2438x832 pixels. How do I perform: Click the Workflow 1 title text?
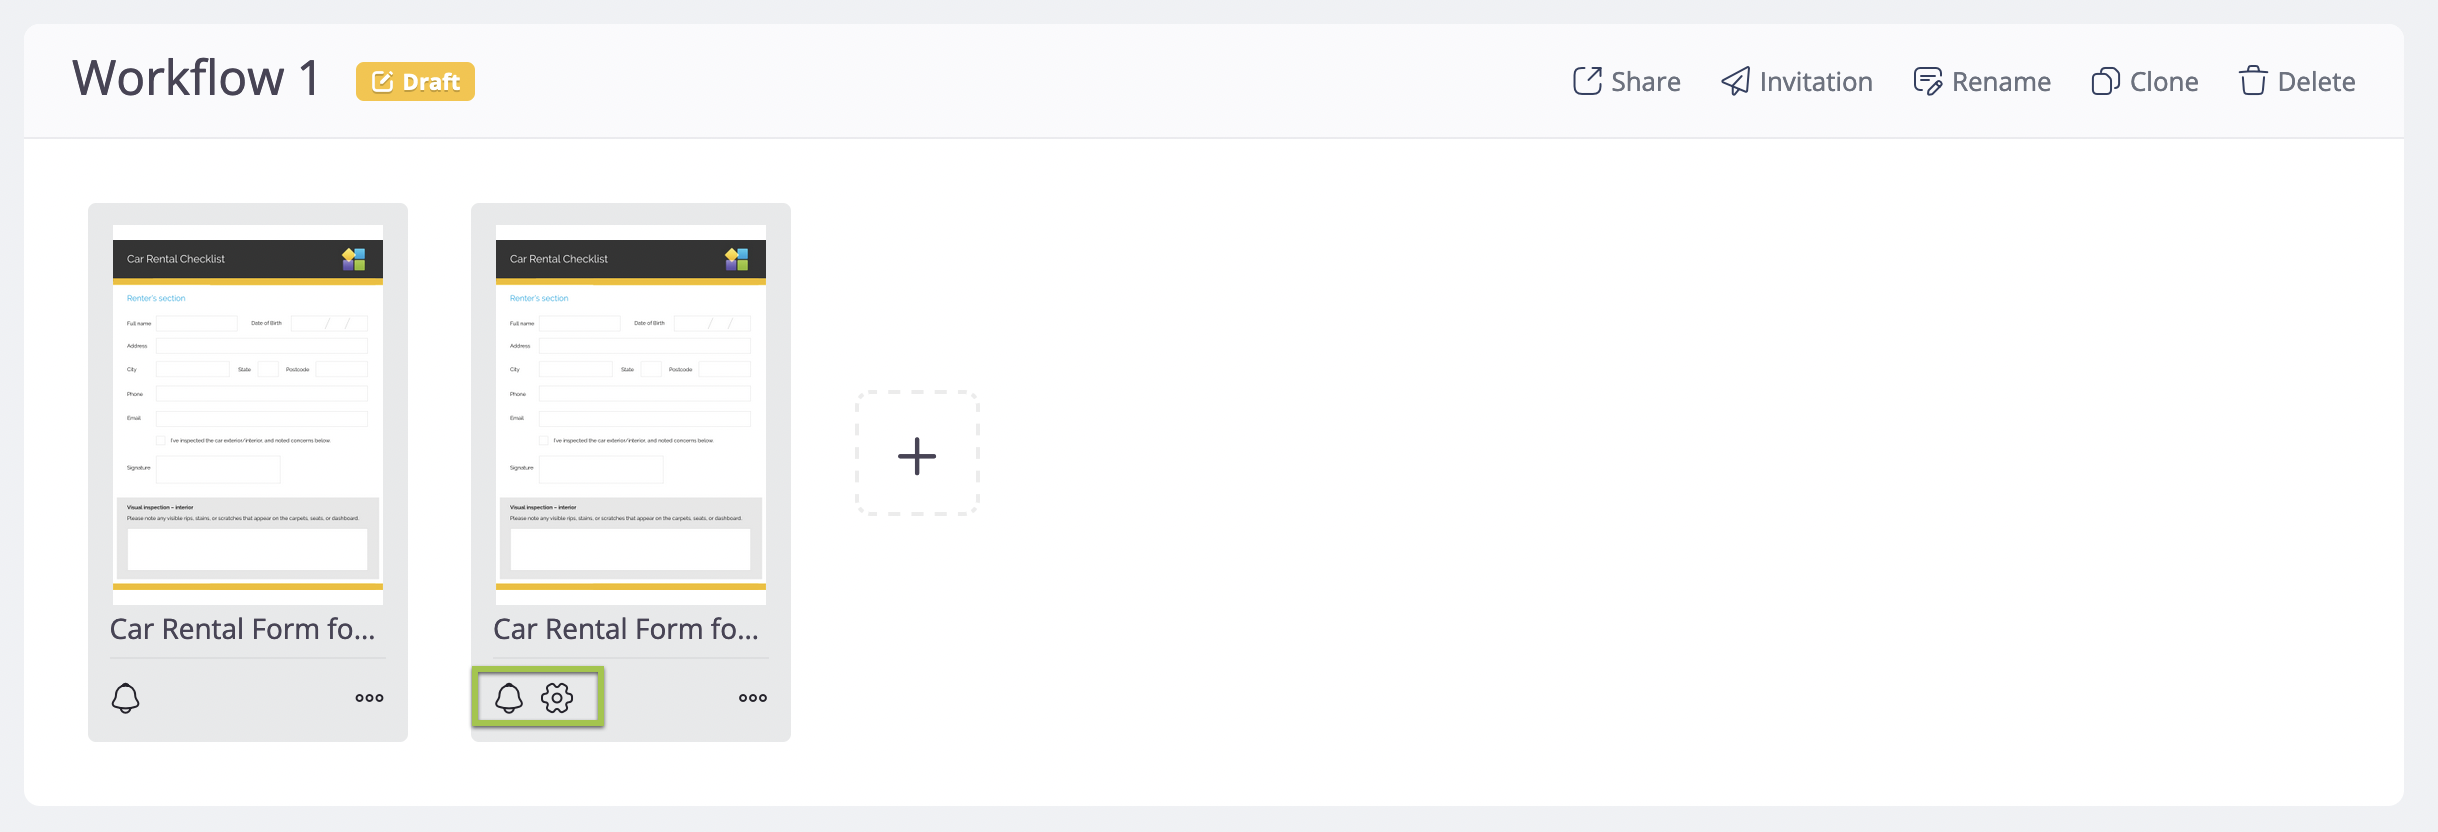pos(196,78)
